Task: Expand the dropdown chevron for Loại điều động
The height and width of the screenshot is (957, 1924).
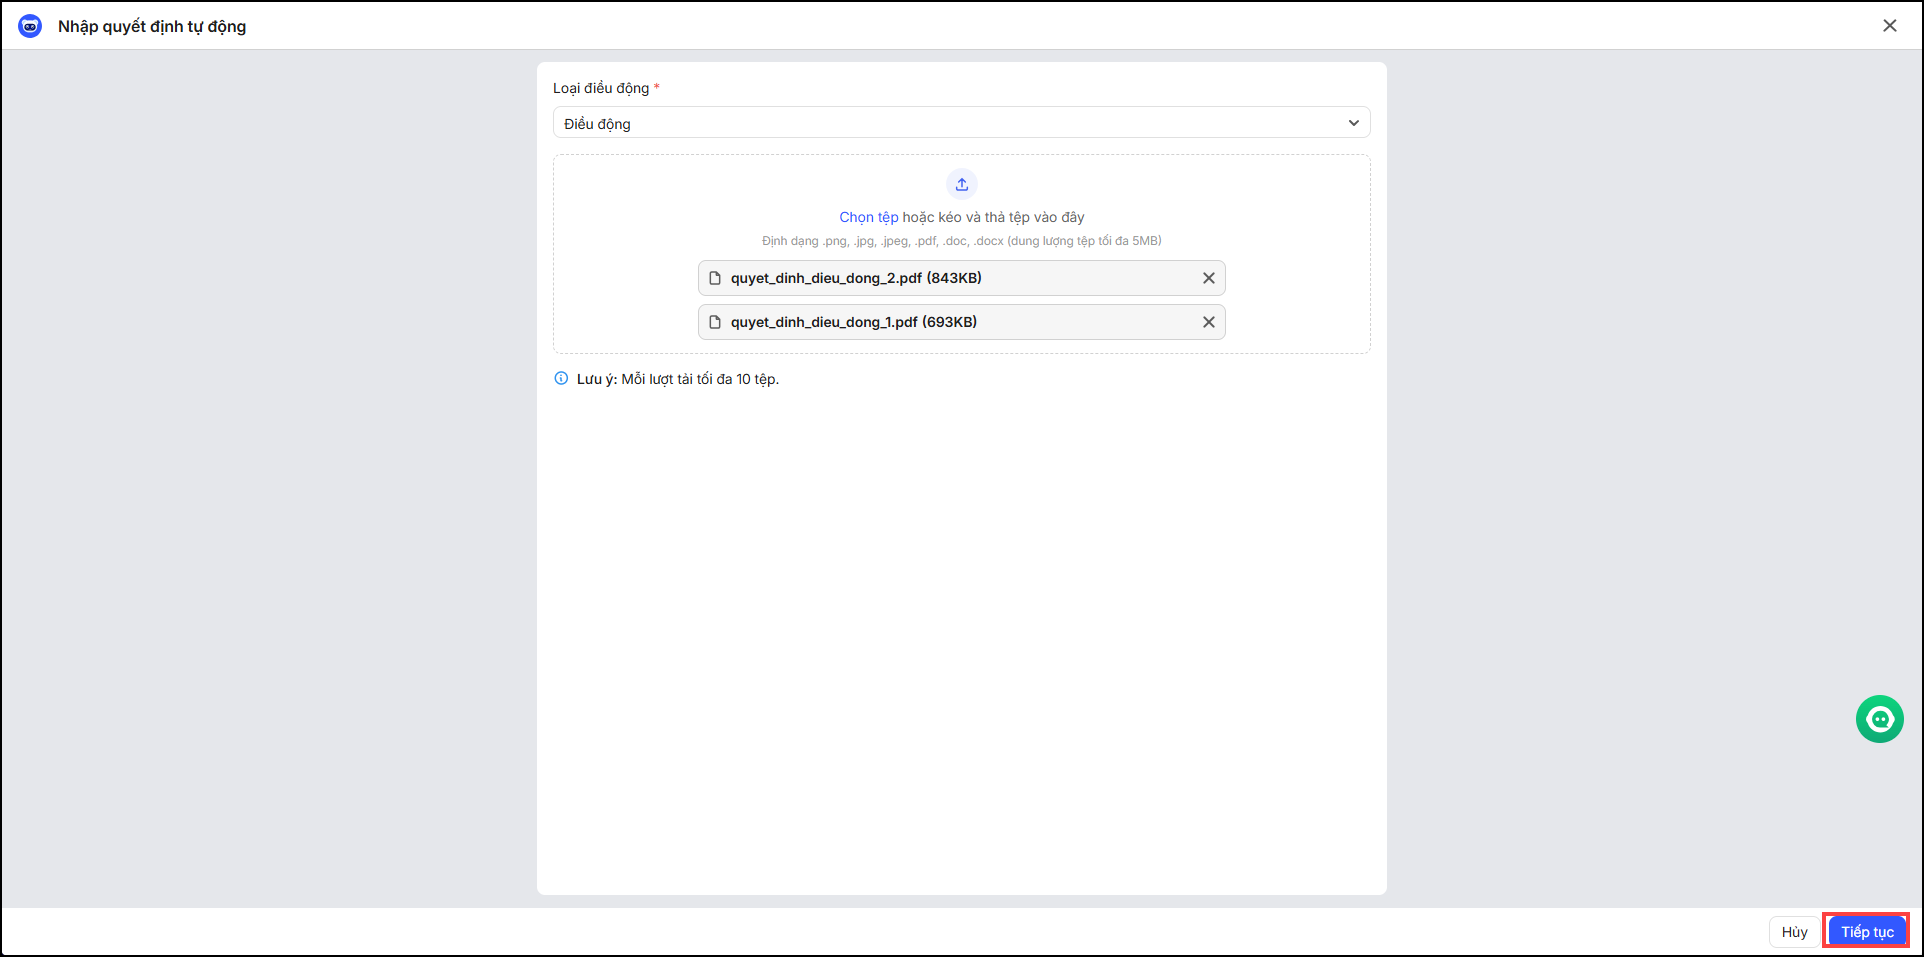Action: click(x=1353, y=123)
